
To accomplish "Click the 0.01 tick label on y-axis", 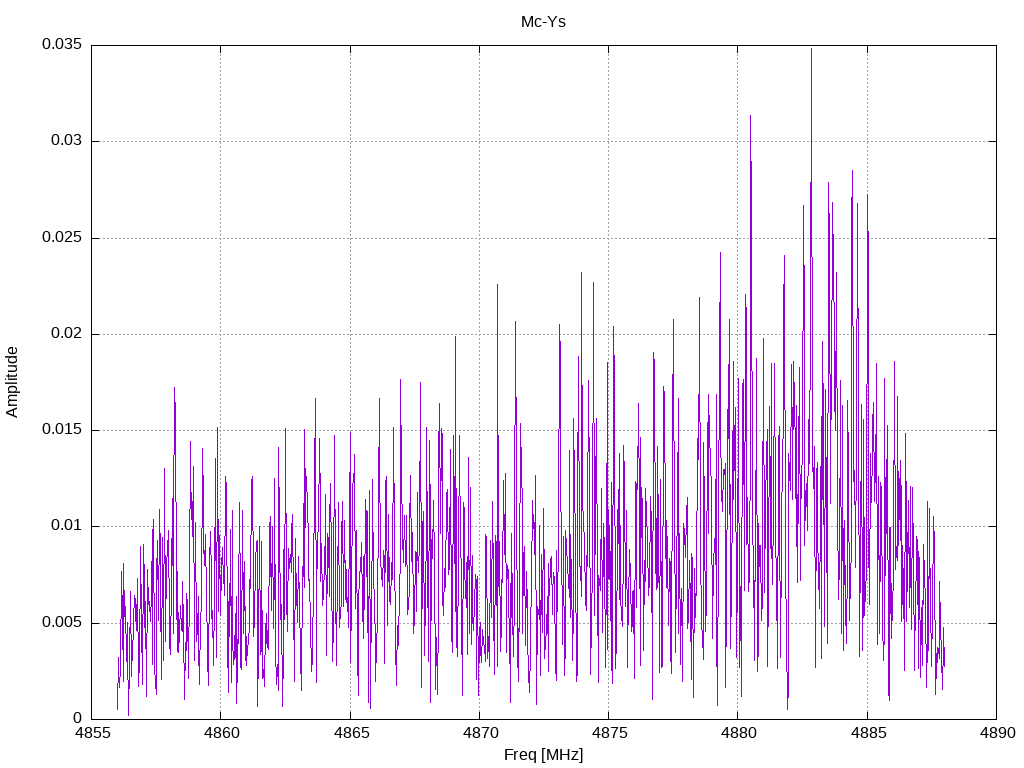I will tap(67, 526).
